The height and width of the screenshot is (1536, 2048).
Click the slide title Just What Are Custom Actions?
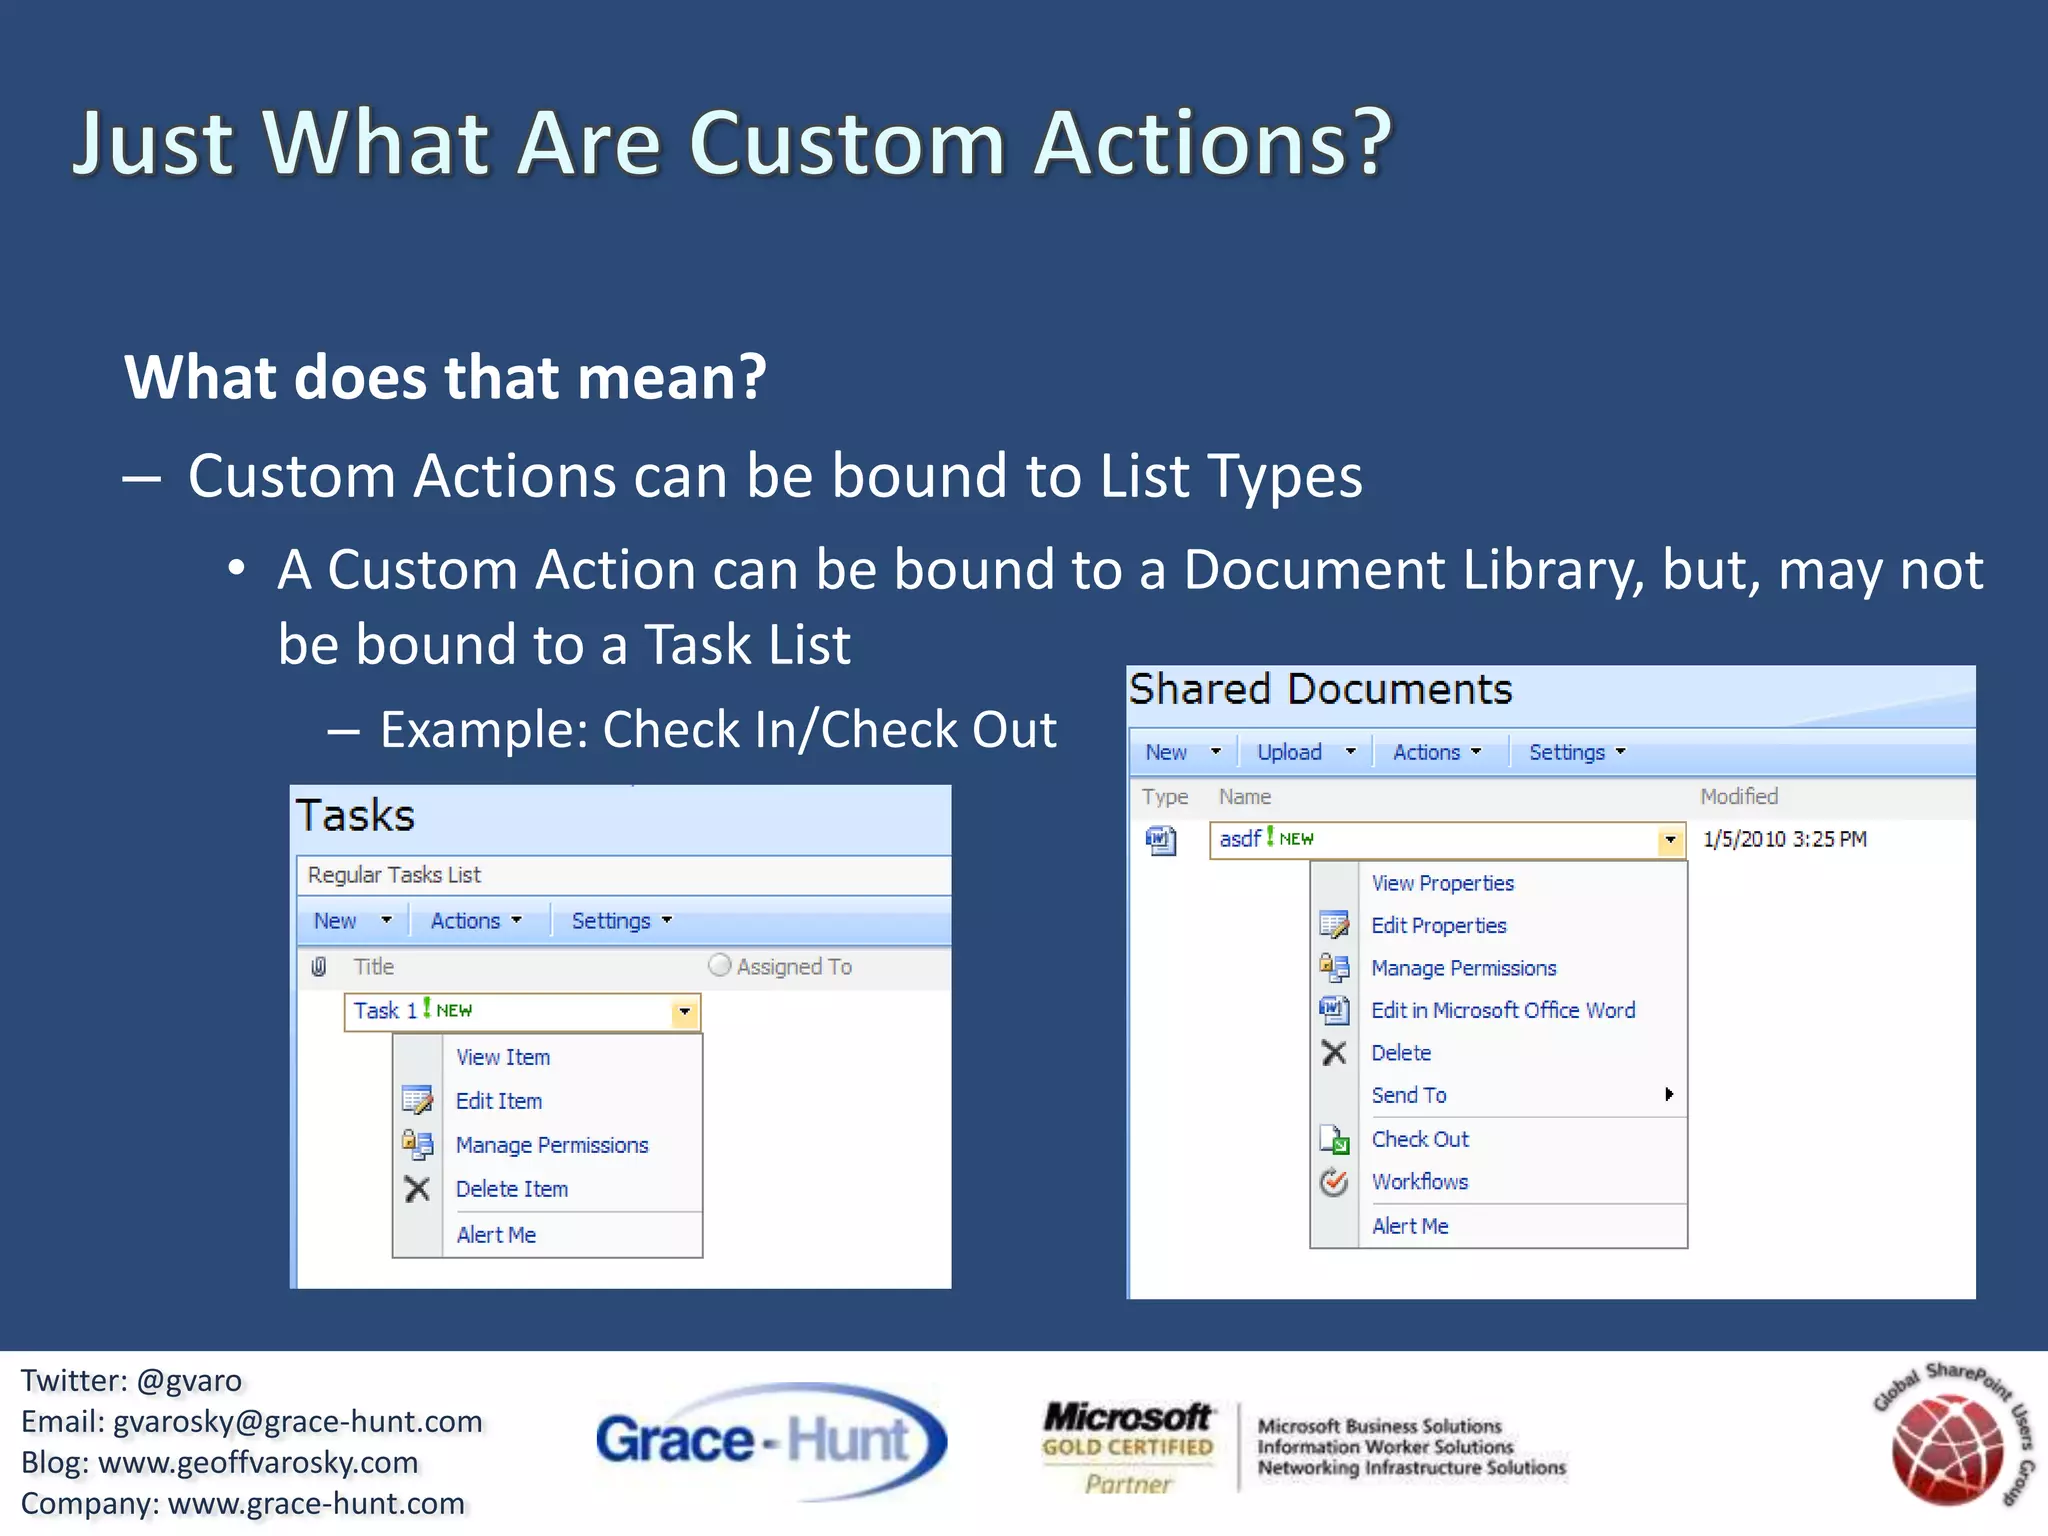pos(733,143)
